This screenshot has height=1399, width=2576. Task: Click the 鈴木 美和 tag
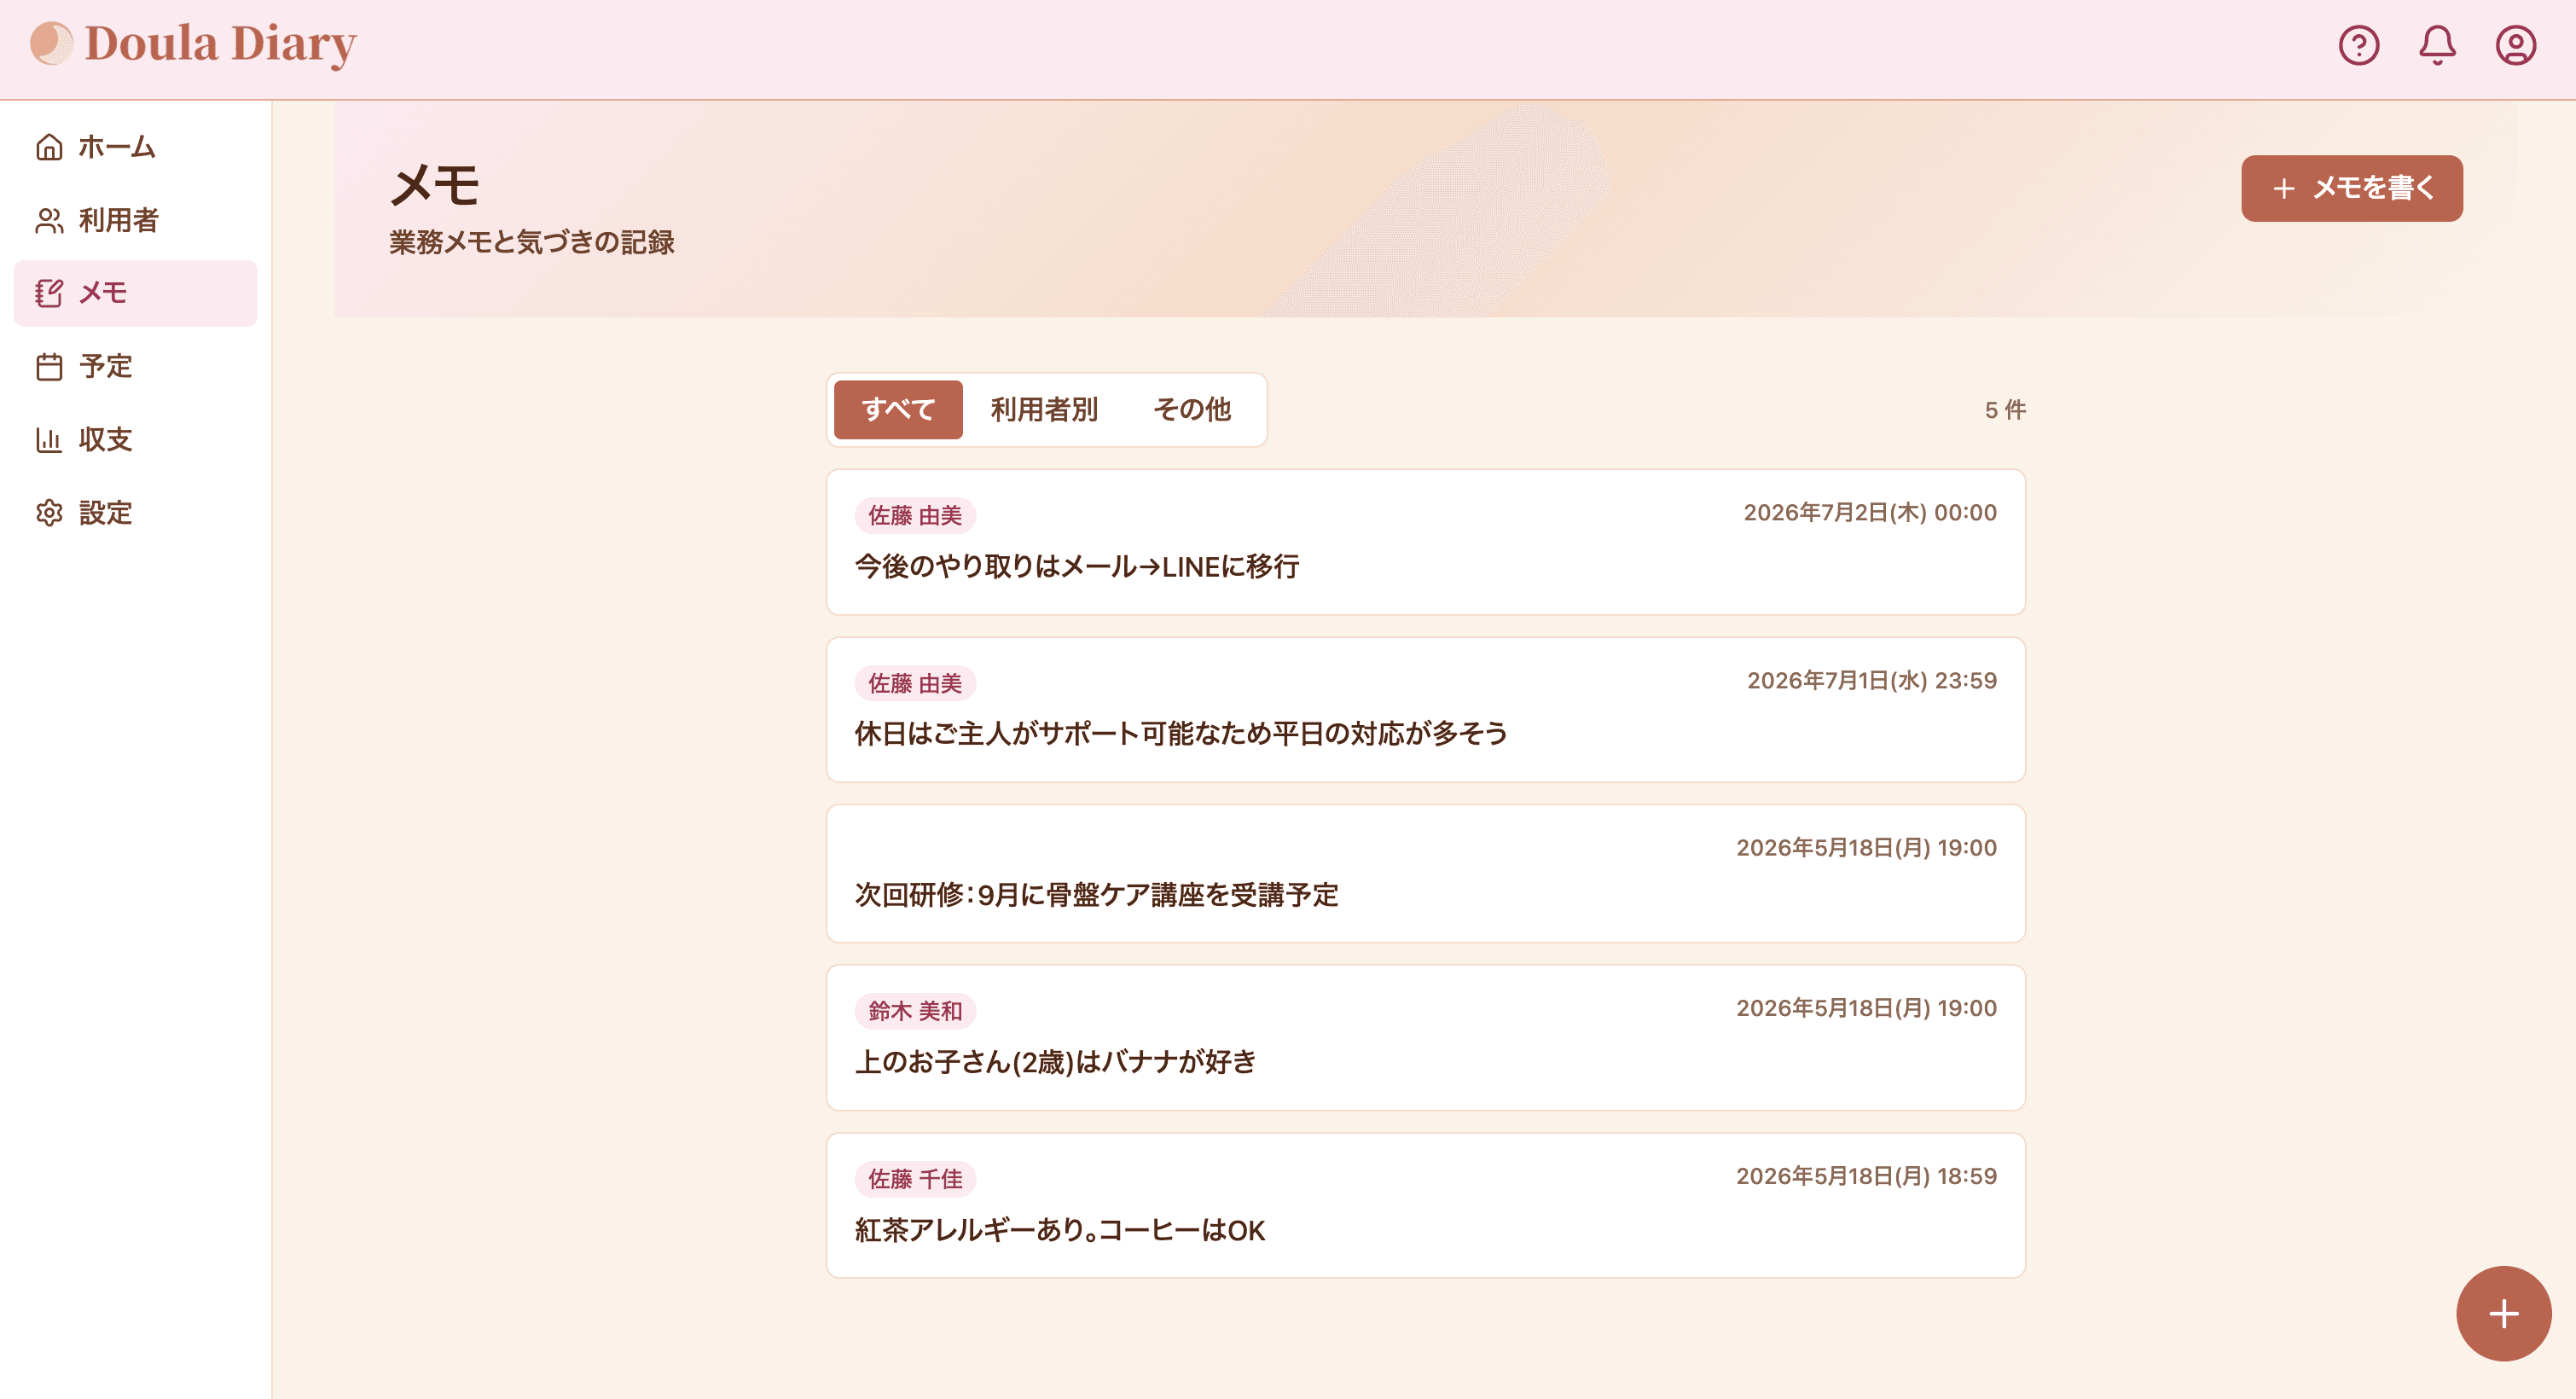coord(915,1011)
